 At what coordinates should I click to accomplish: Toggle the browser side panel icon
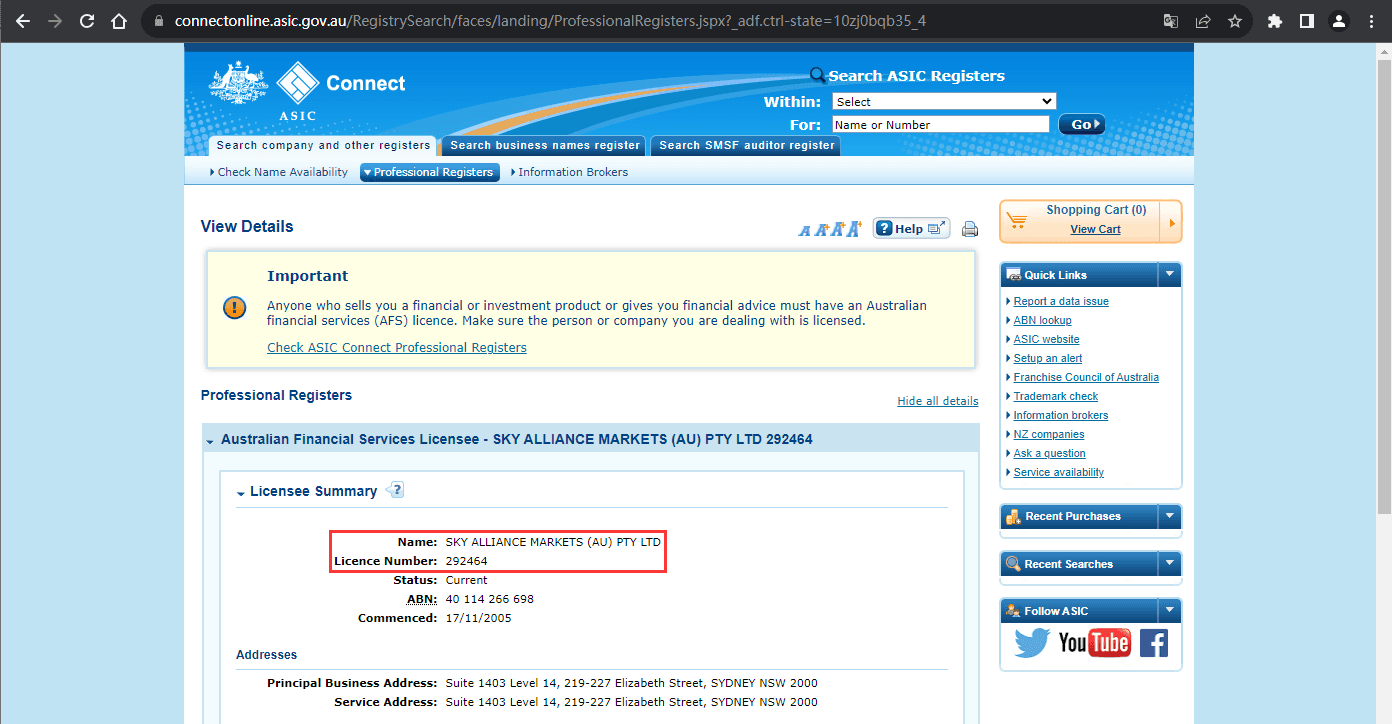click(1307, 21)
